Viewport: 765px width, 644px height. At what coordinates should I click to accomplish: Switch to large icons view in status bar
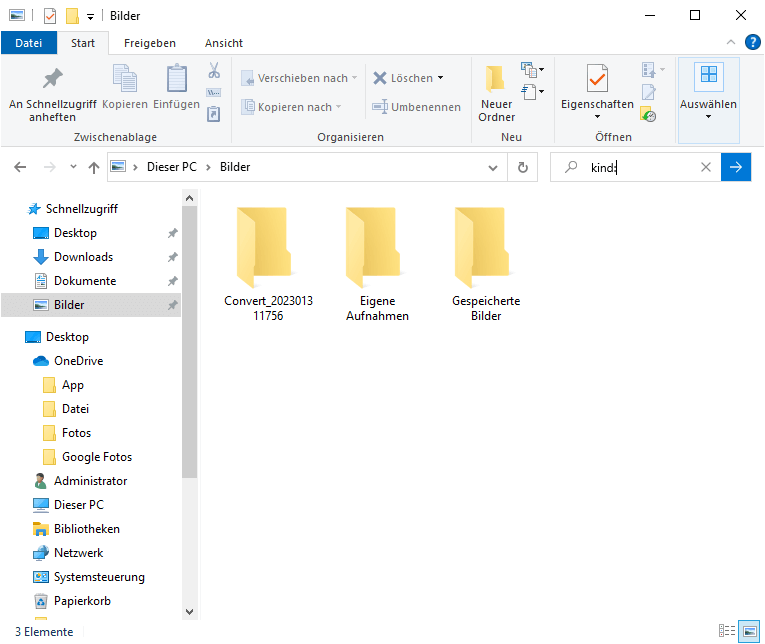tap(747, 632)
